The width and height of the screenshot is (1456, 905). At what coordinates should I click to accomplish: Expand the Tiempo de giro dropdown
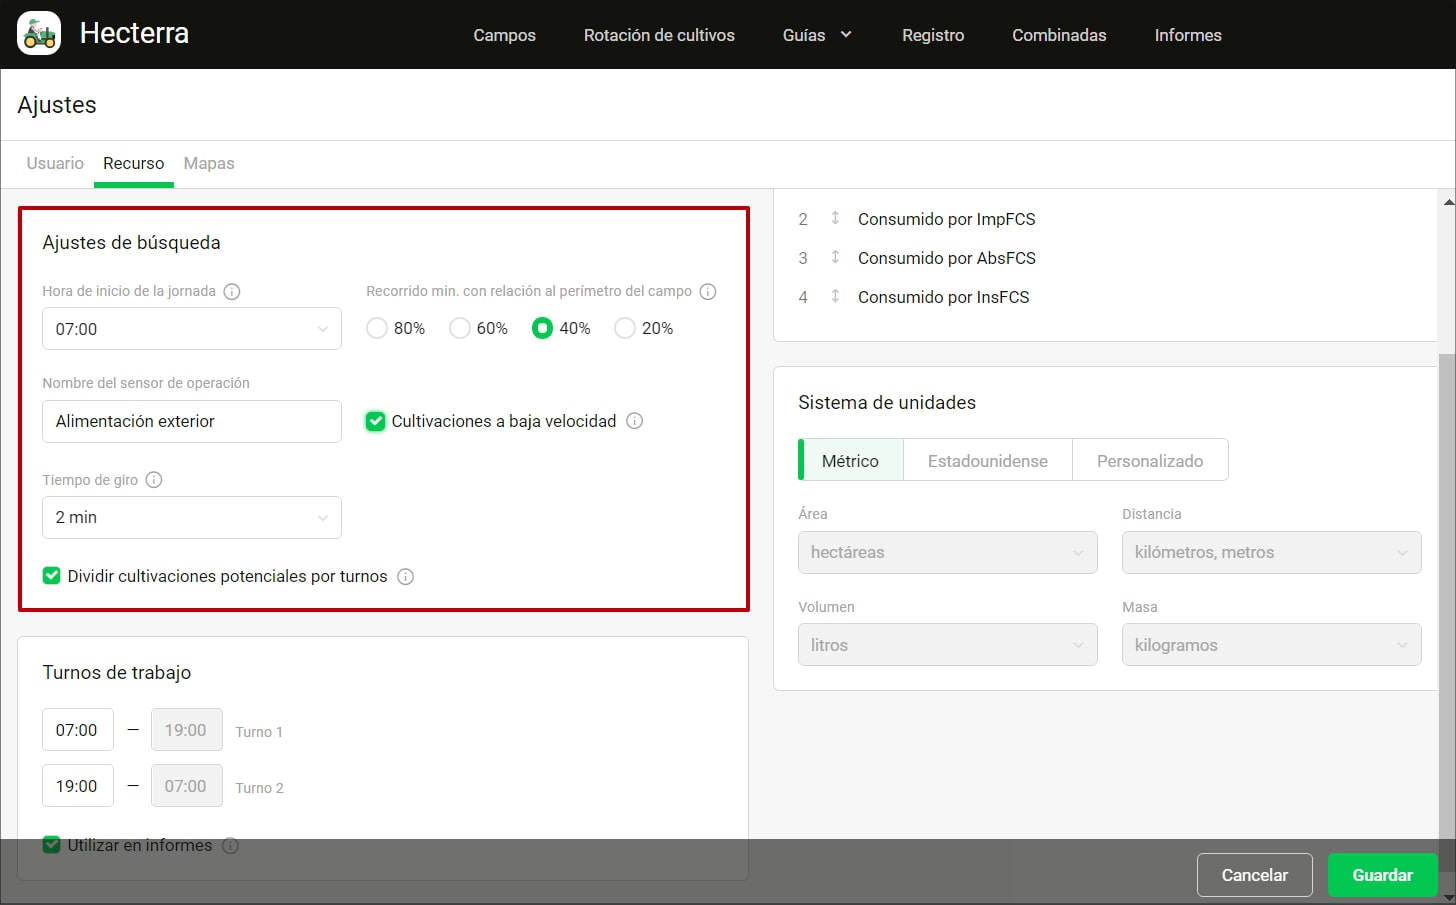click(192, 517)
